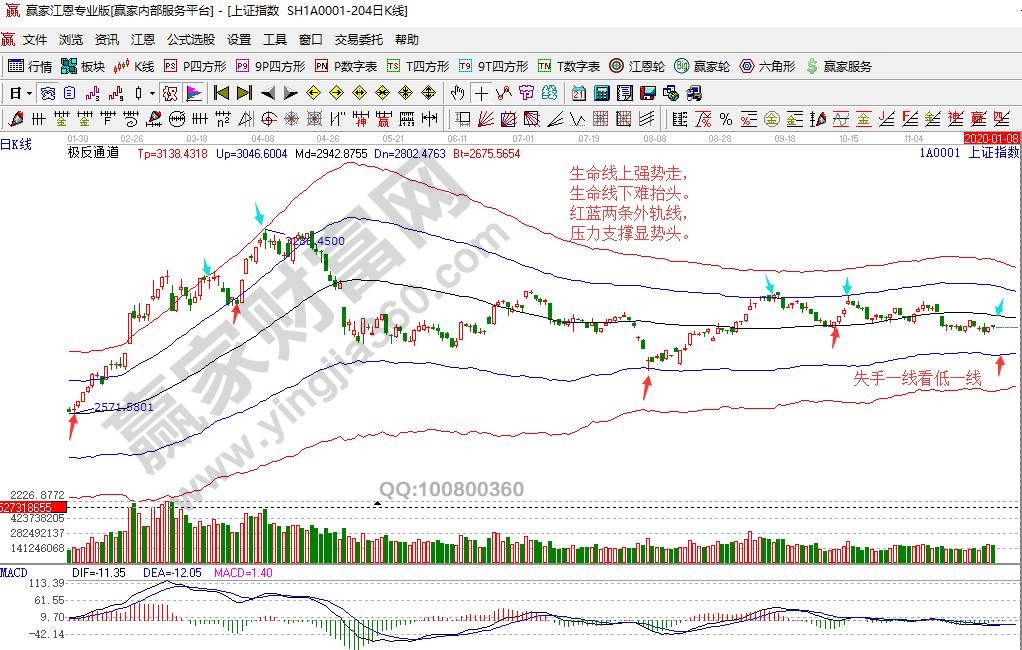Click the MACD indicator label
Image resolution: width=1022 pixels, height=650 pixels.
(14, 572)
